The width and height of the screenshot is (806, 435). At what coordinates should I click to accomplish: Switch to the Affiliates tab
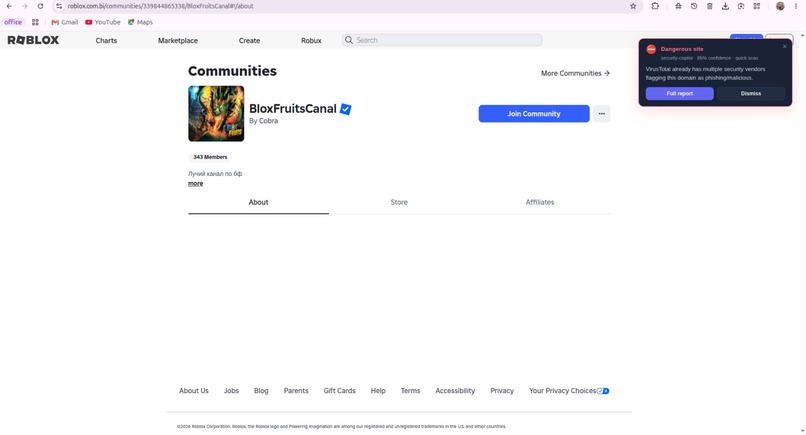tap(540, 203)
